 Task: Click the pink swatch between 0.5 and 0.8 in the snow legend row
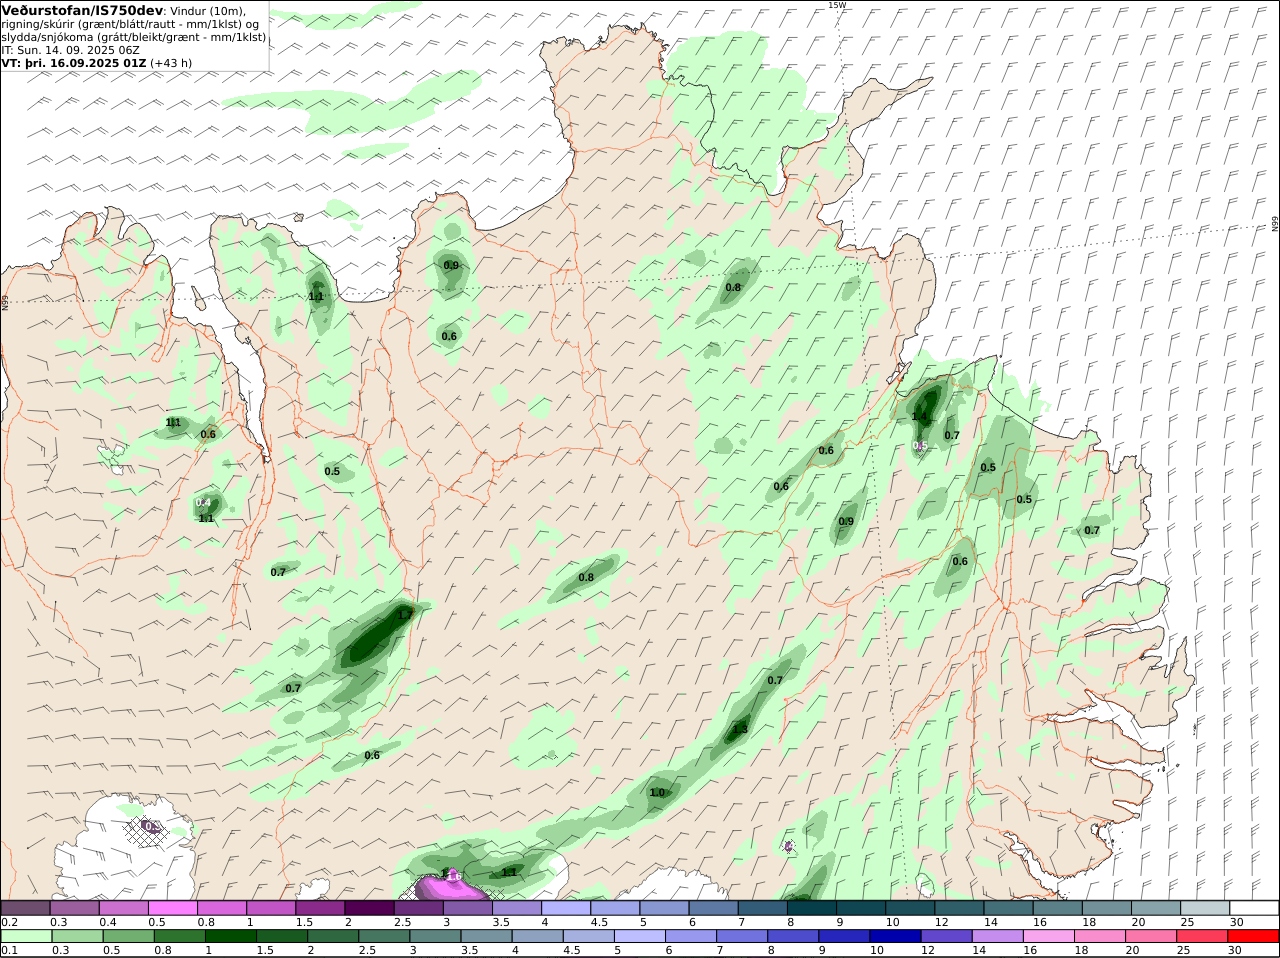pos(173,908)
